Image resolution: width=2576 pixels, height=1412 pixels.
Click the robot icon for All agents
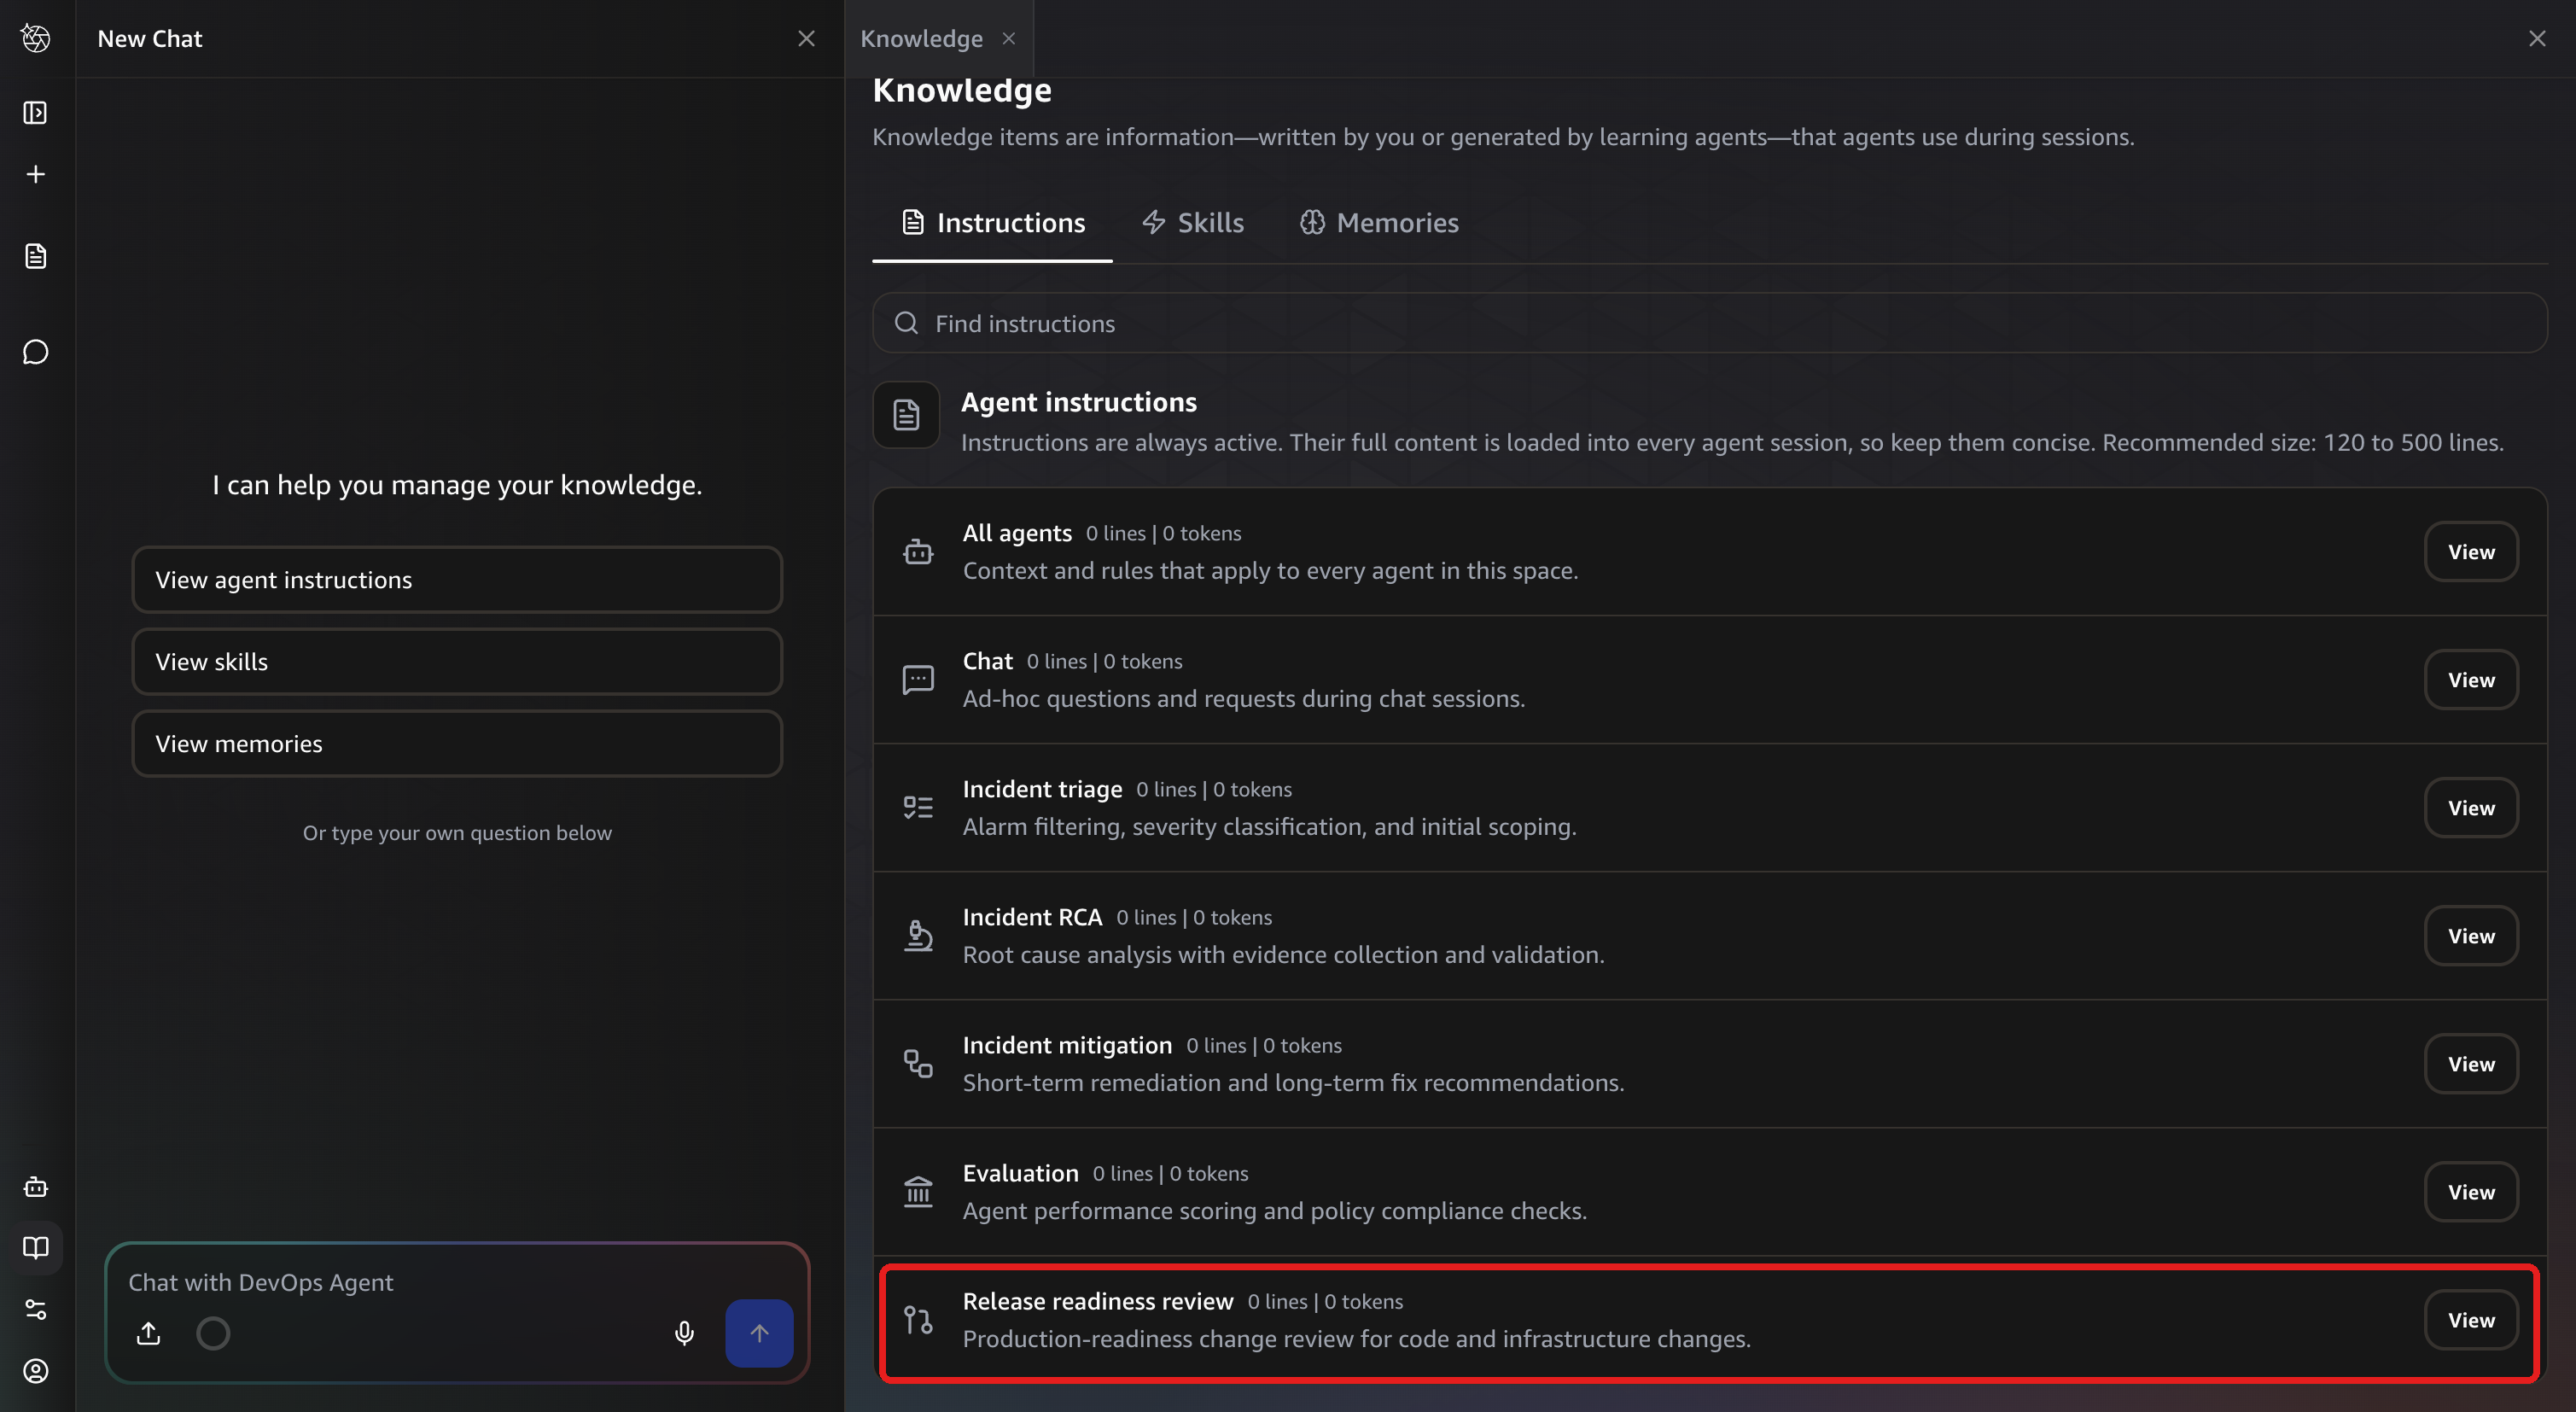(918, 551)
